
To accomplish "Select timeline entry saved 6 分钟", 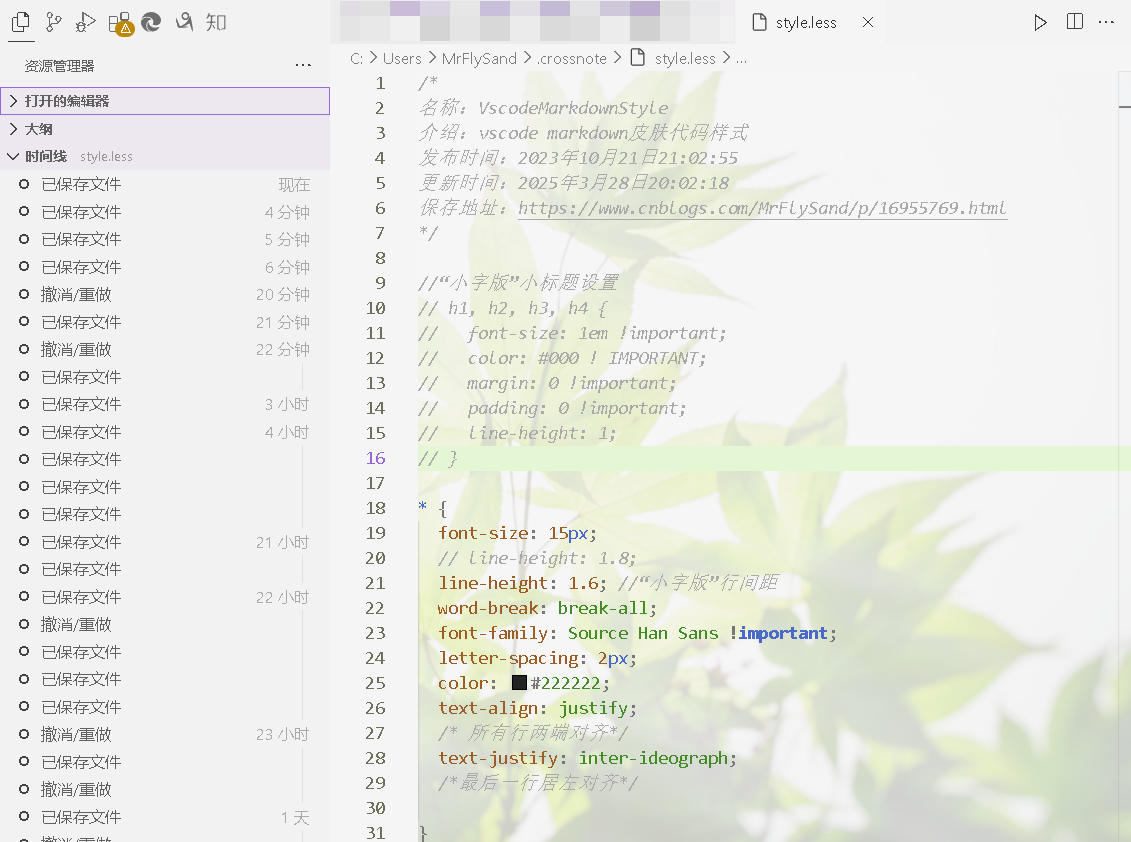I will click(x=165, y=267).
